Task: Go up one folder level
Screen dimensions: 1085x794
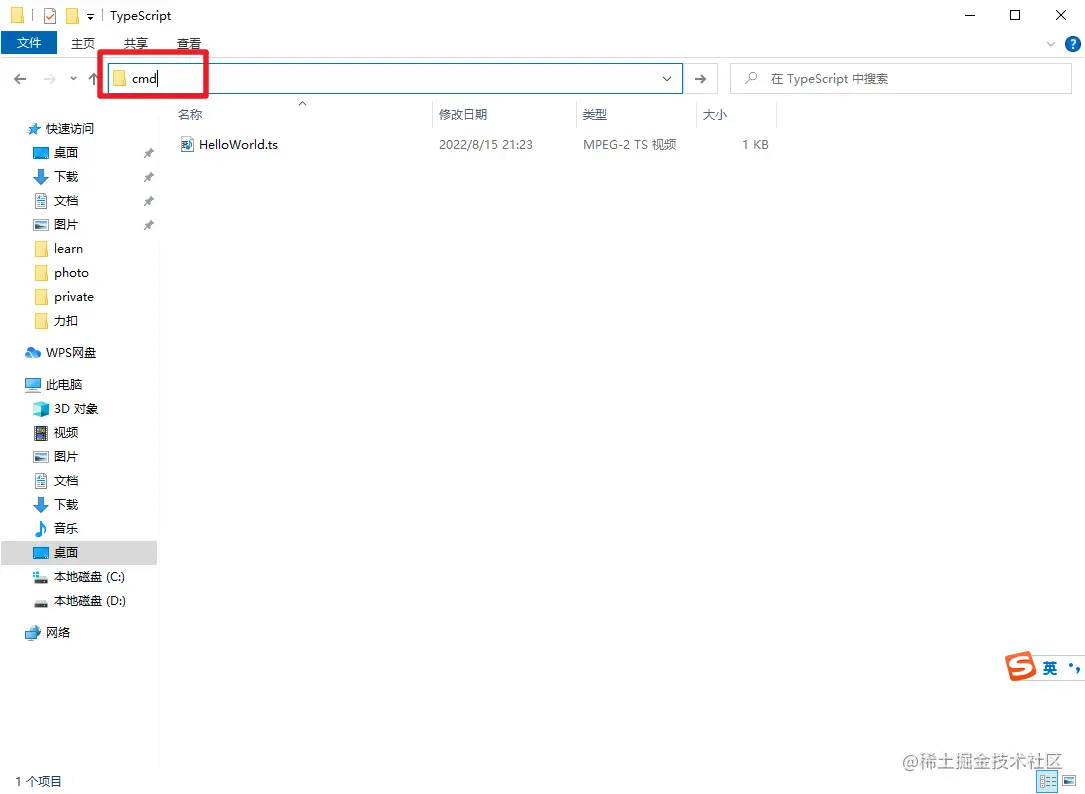Action: 93,79
